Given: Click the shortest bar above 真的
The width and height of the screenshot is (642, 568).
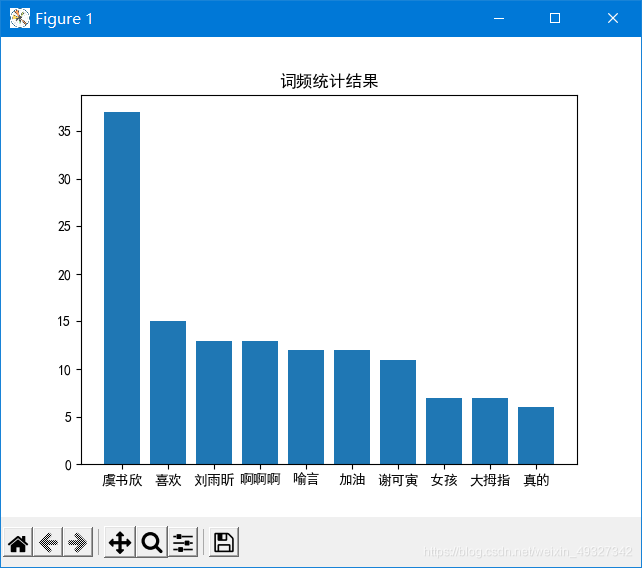Looking at the screenshot, I should coord(536,436).
